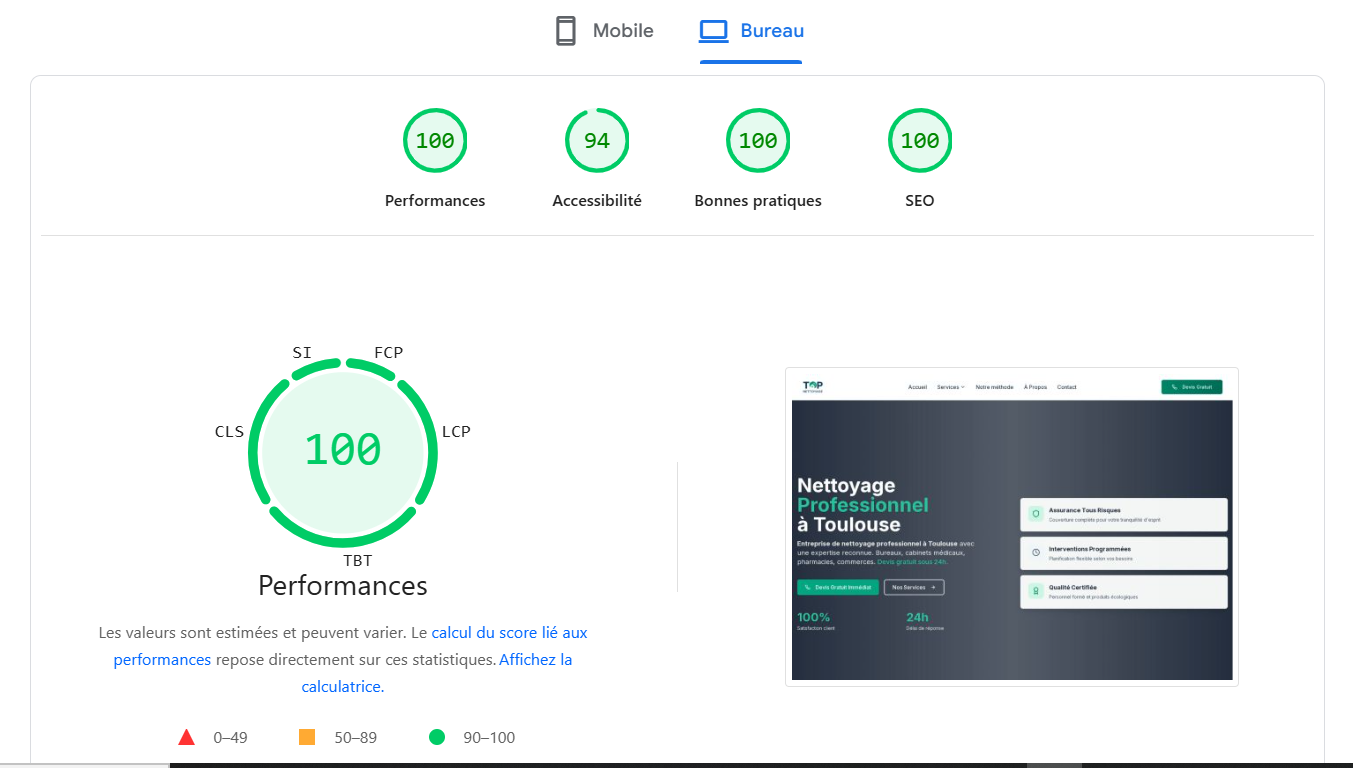The width and height of the screenshot is (1353, 768).
Task: Click the FCP metric label on the gauge
Action: pos(389,352)
